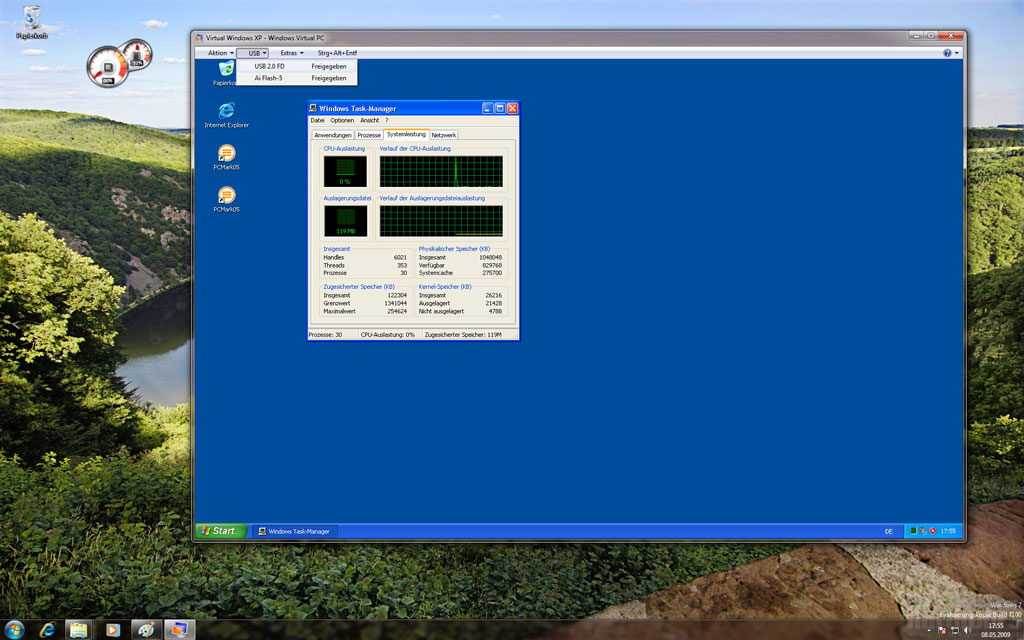Screen dimensions: 1024x640
Task: Click the Windows XP Start button
Action: [217, 531]
